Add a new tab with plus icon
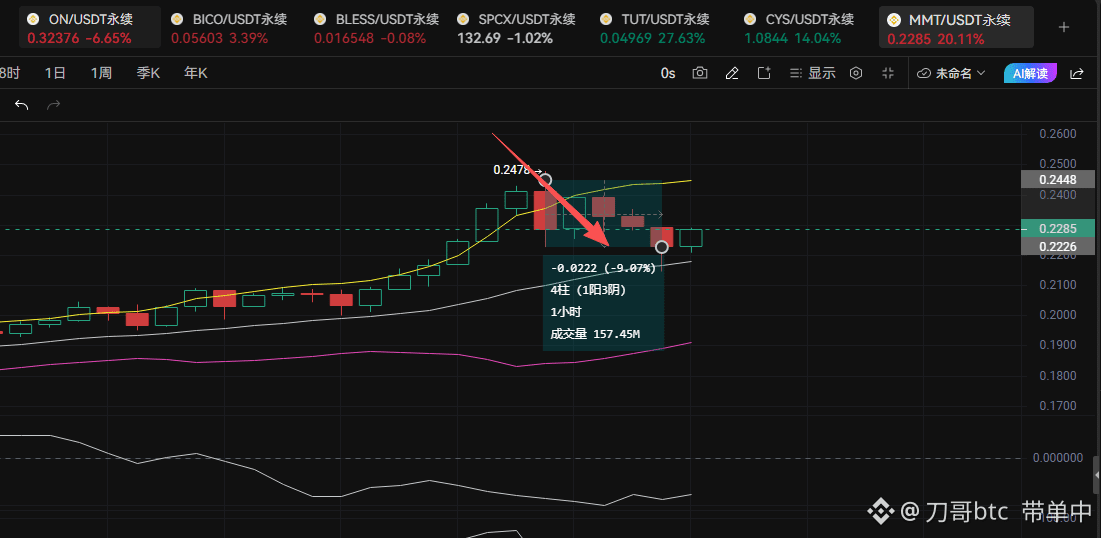1101x538 pixels. (1064, 27)
